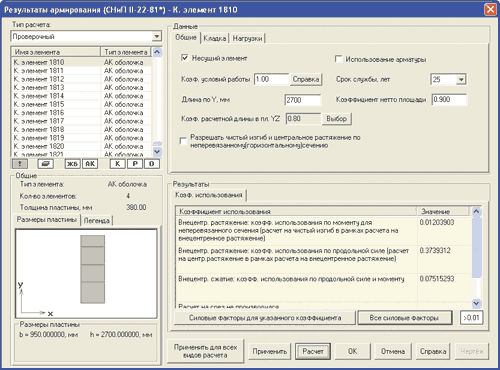
Task: Toggle the P filter button
Action: tap(135, 164)
